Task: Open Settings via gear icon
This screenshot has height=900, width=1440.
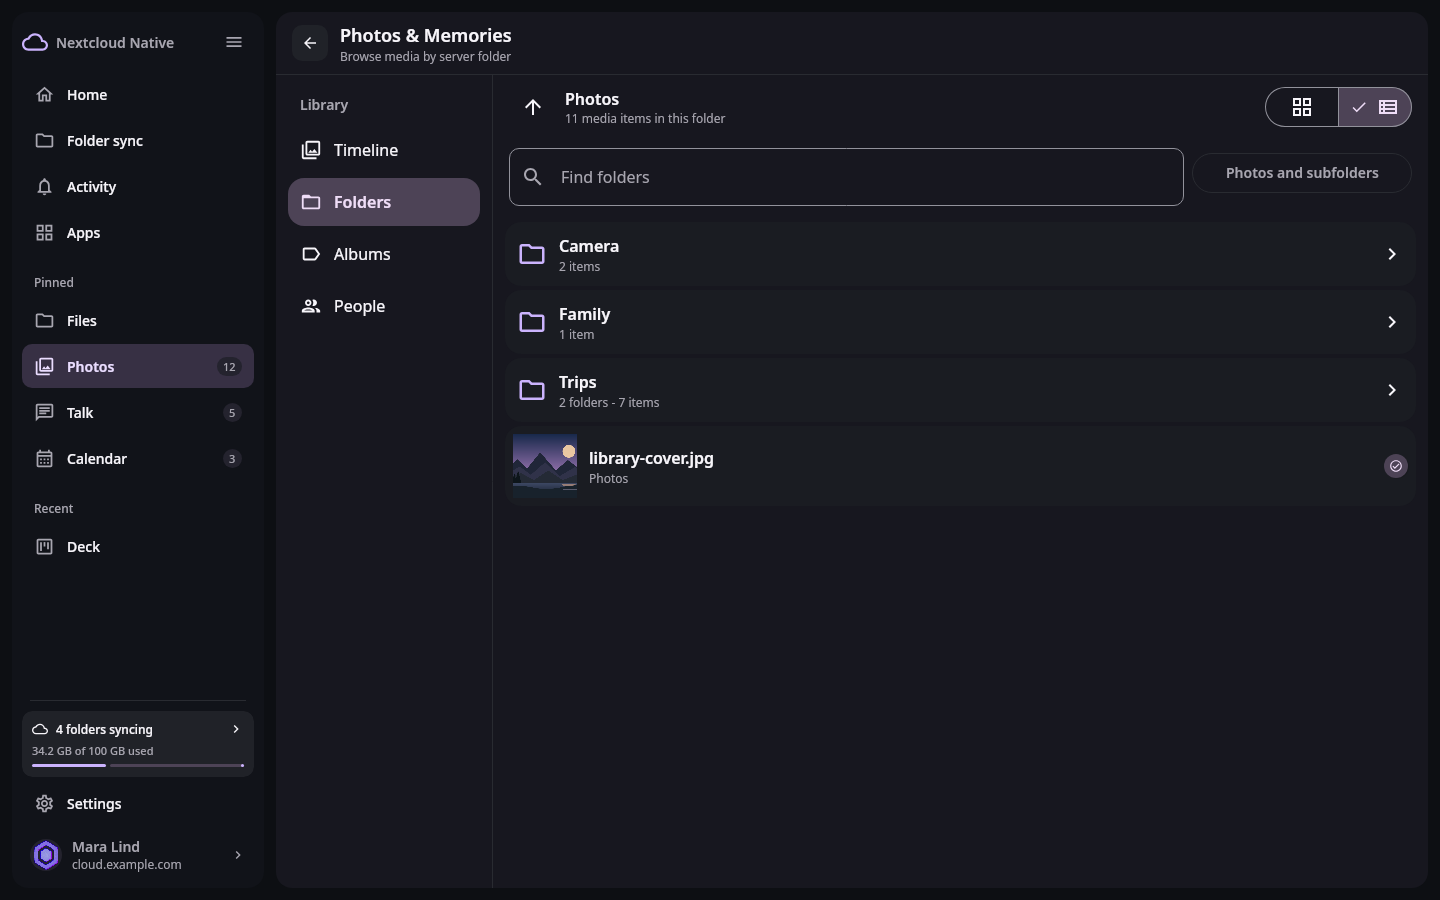Action: tap(44, 804)
